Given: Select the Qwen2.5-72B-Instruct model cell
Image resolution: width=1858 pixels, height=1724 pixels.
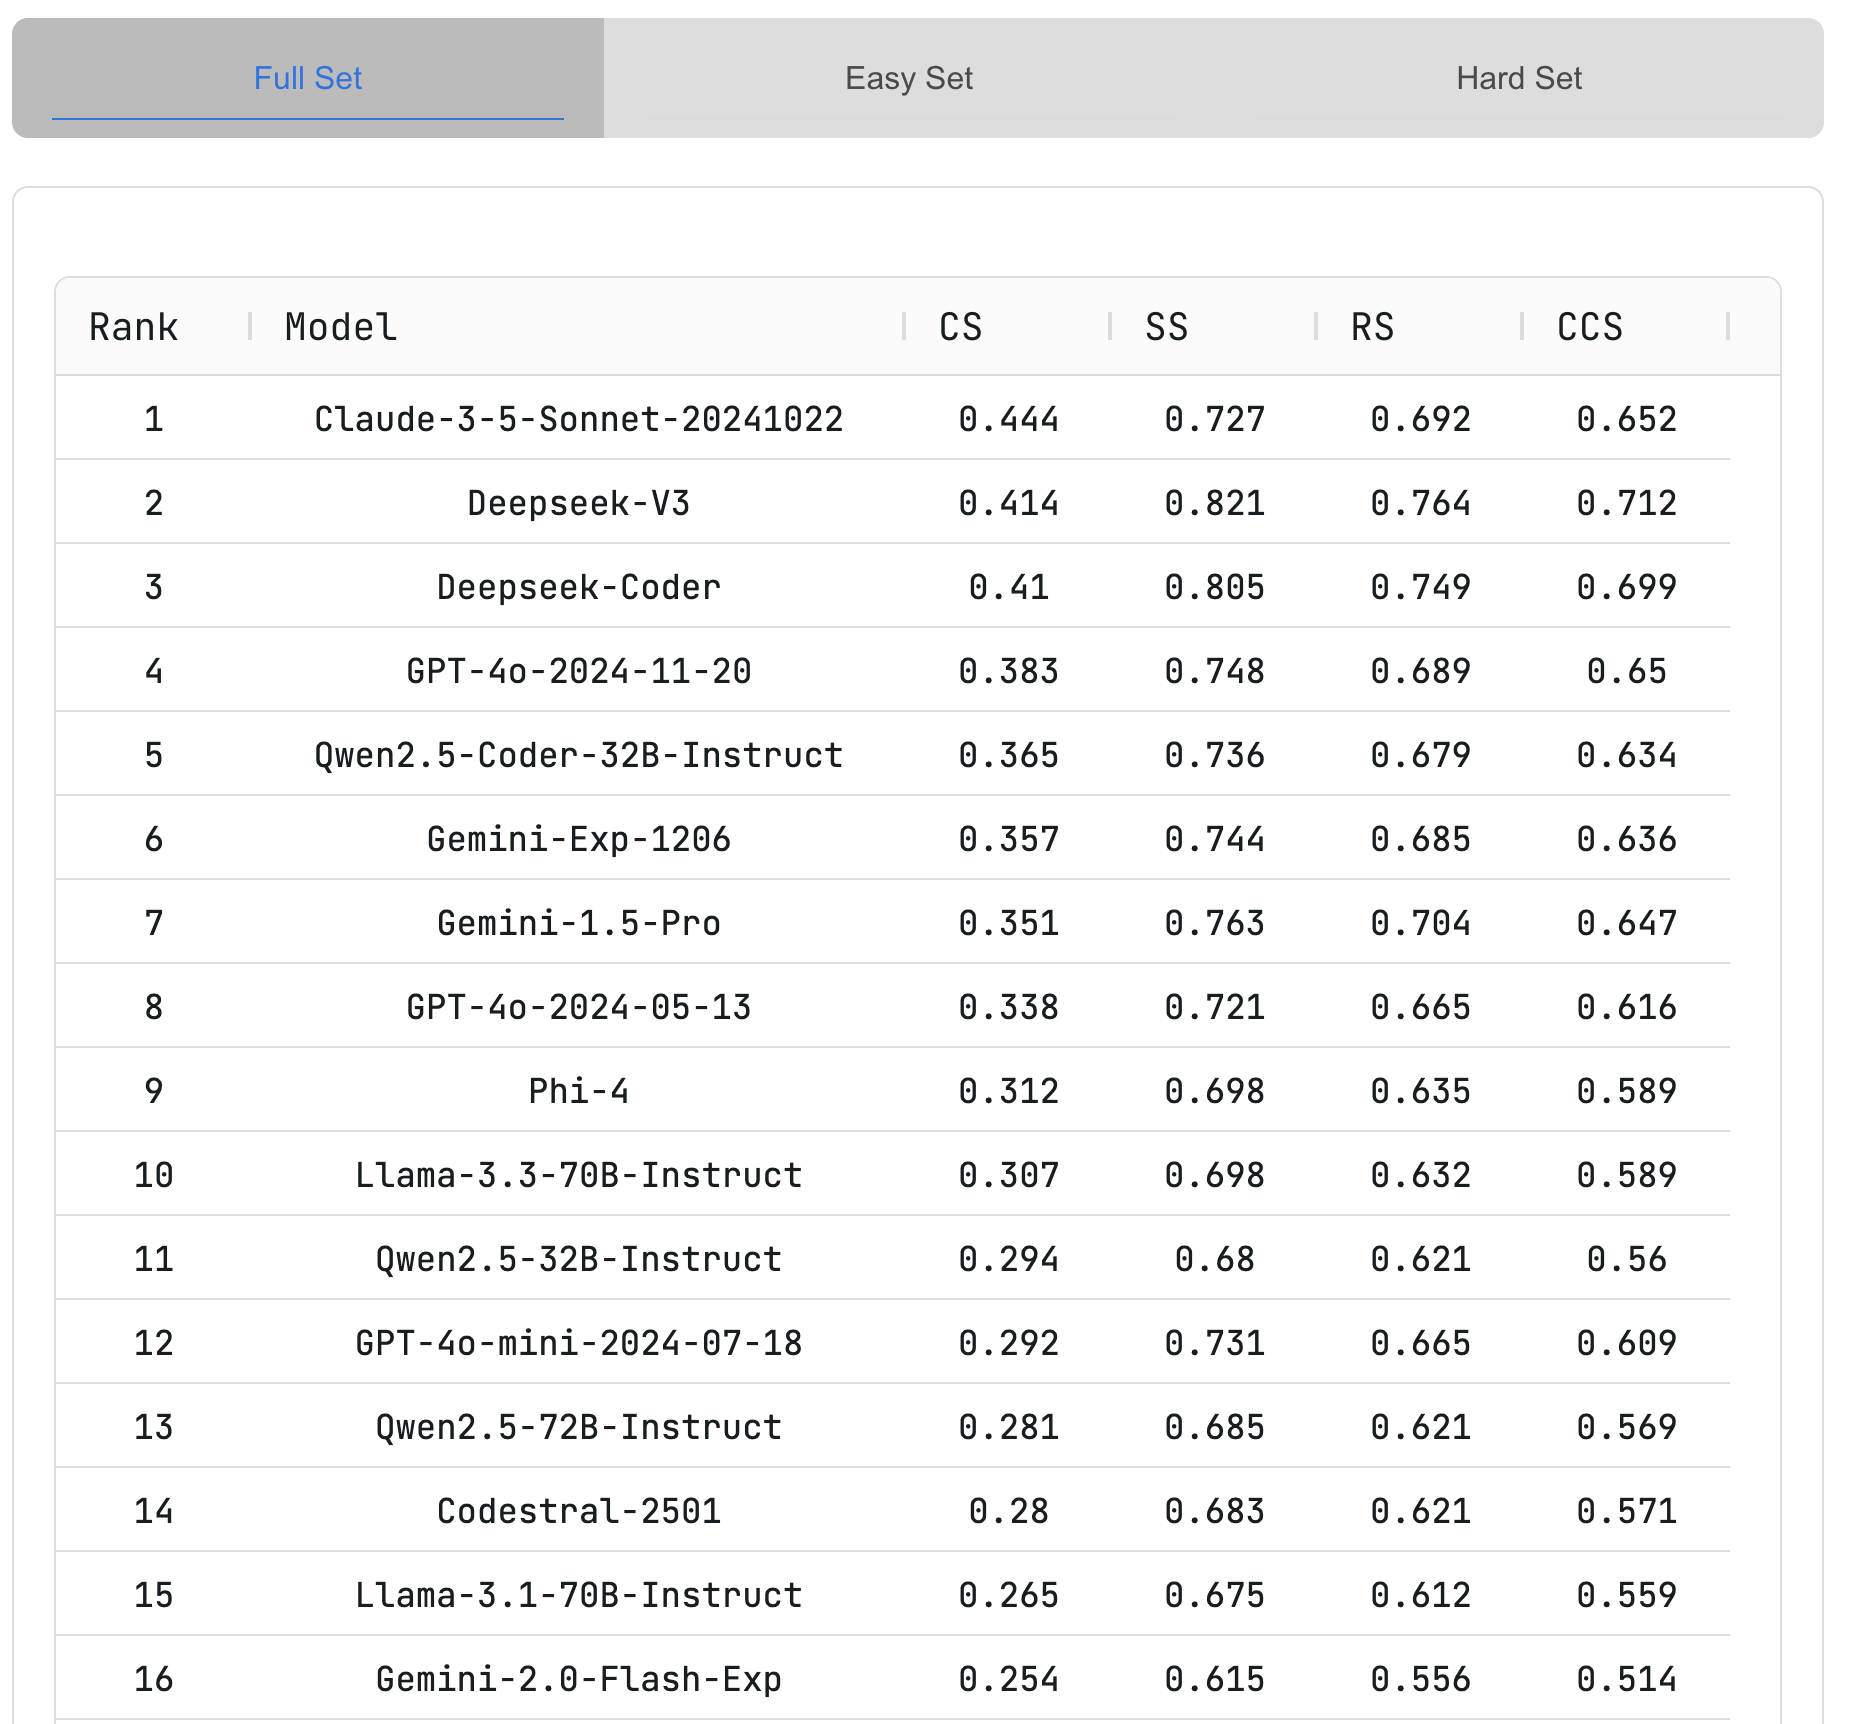Looking at the screenshot, I should pos(579,1427).
